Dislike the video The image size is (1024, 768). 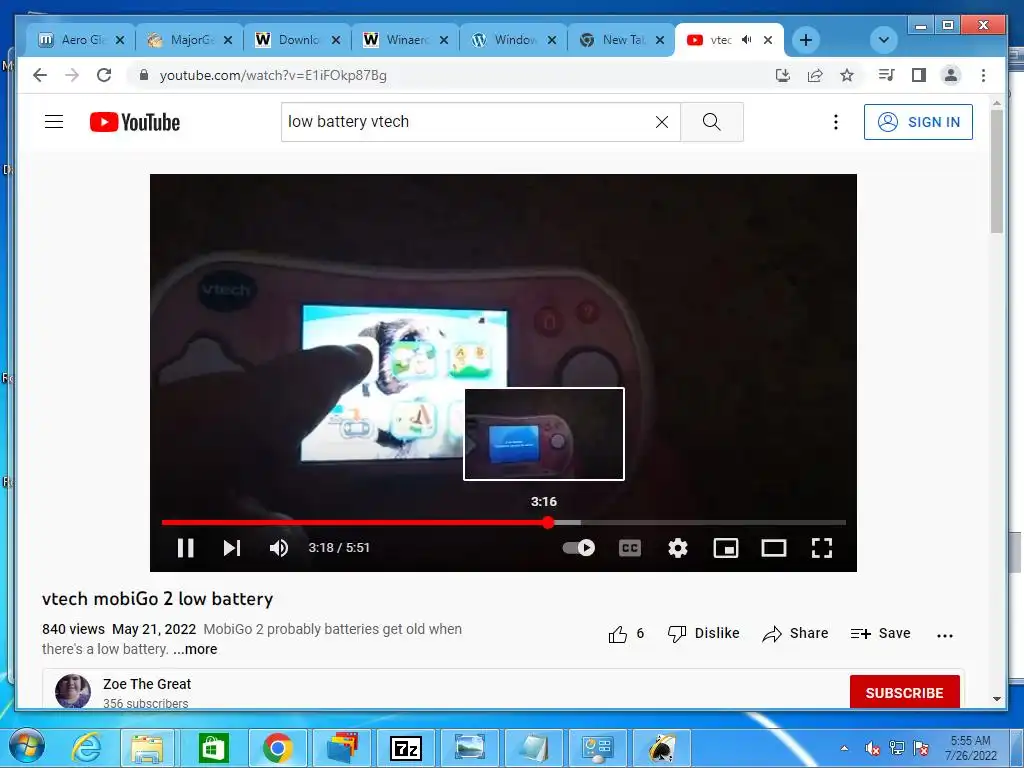(703, 633)
